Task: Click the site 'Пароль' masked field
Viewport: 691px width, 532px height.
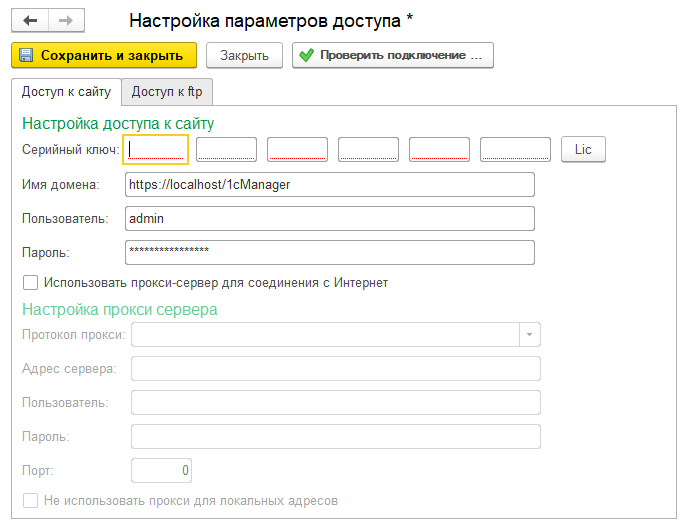Action: (330, 253)
